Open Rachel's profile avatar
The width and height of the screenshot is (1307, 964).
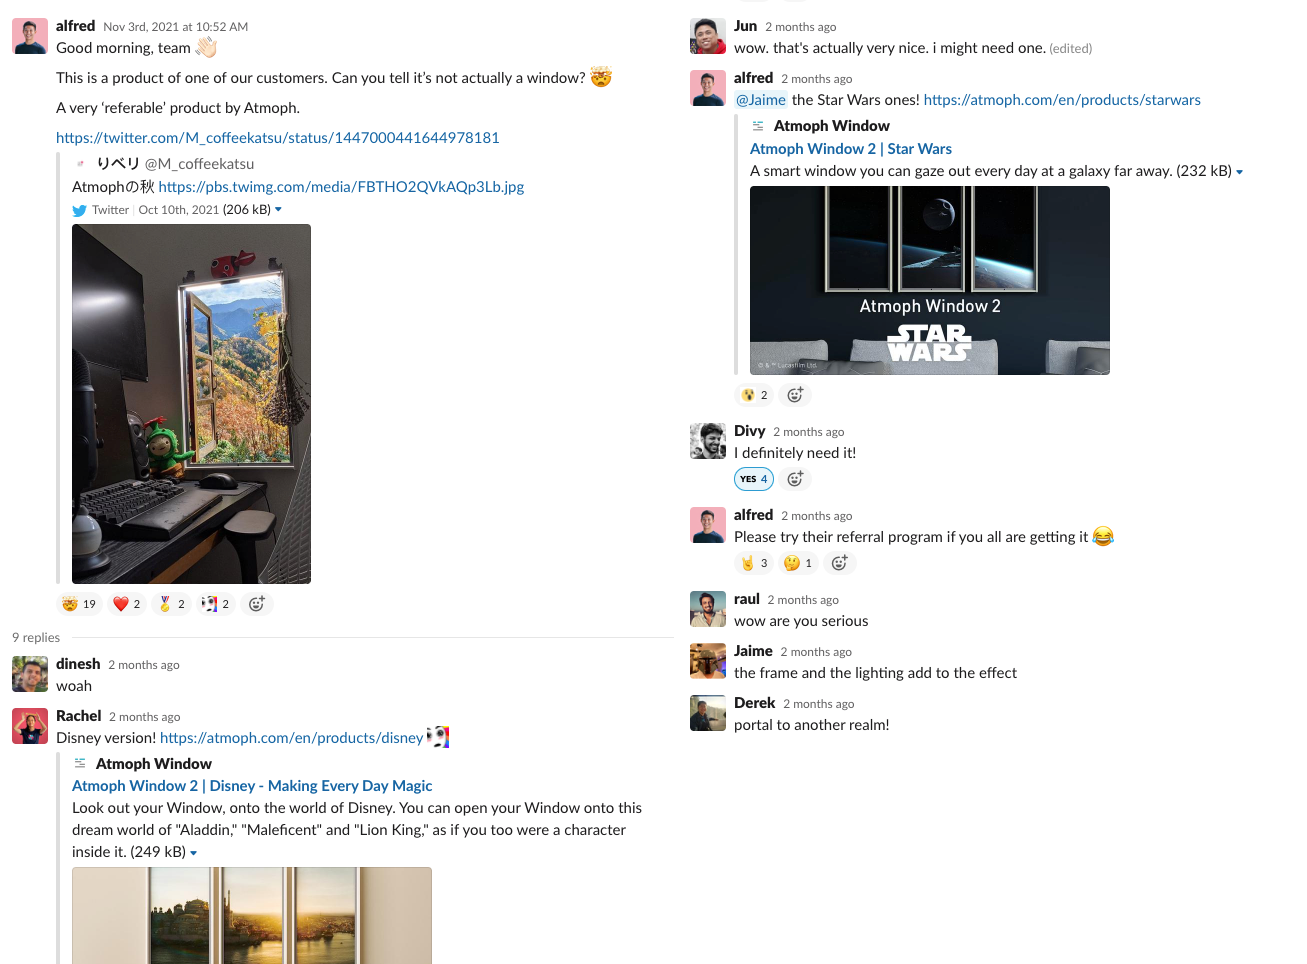[x=30, y=726]
